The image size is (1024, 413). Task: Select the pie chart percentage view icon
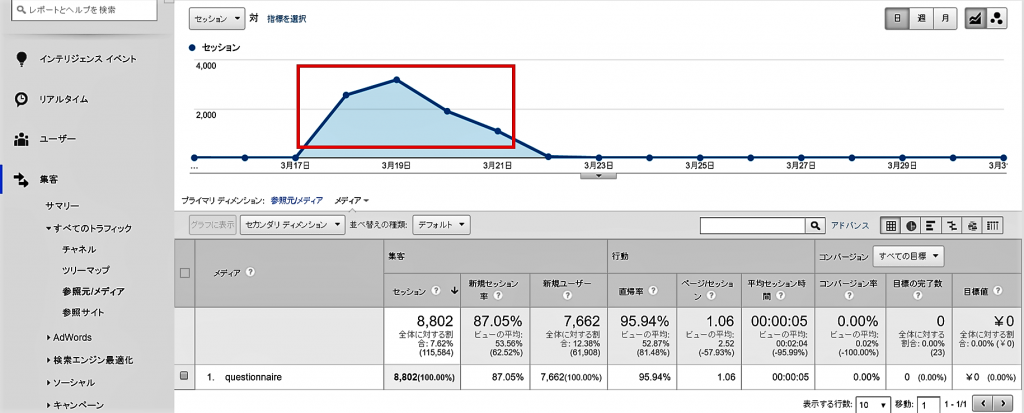(911, 226)
